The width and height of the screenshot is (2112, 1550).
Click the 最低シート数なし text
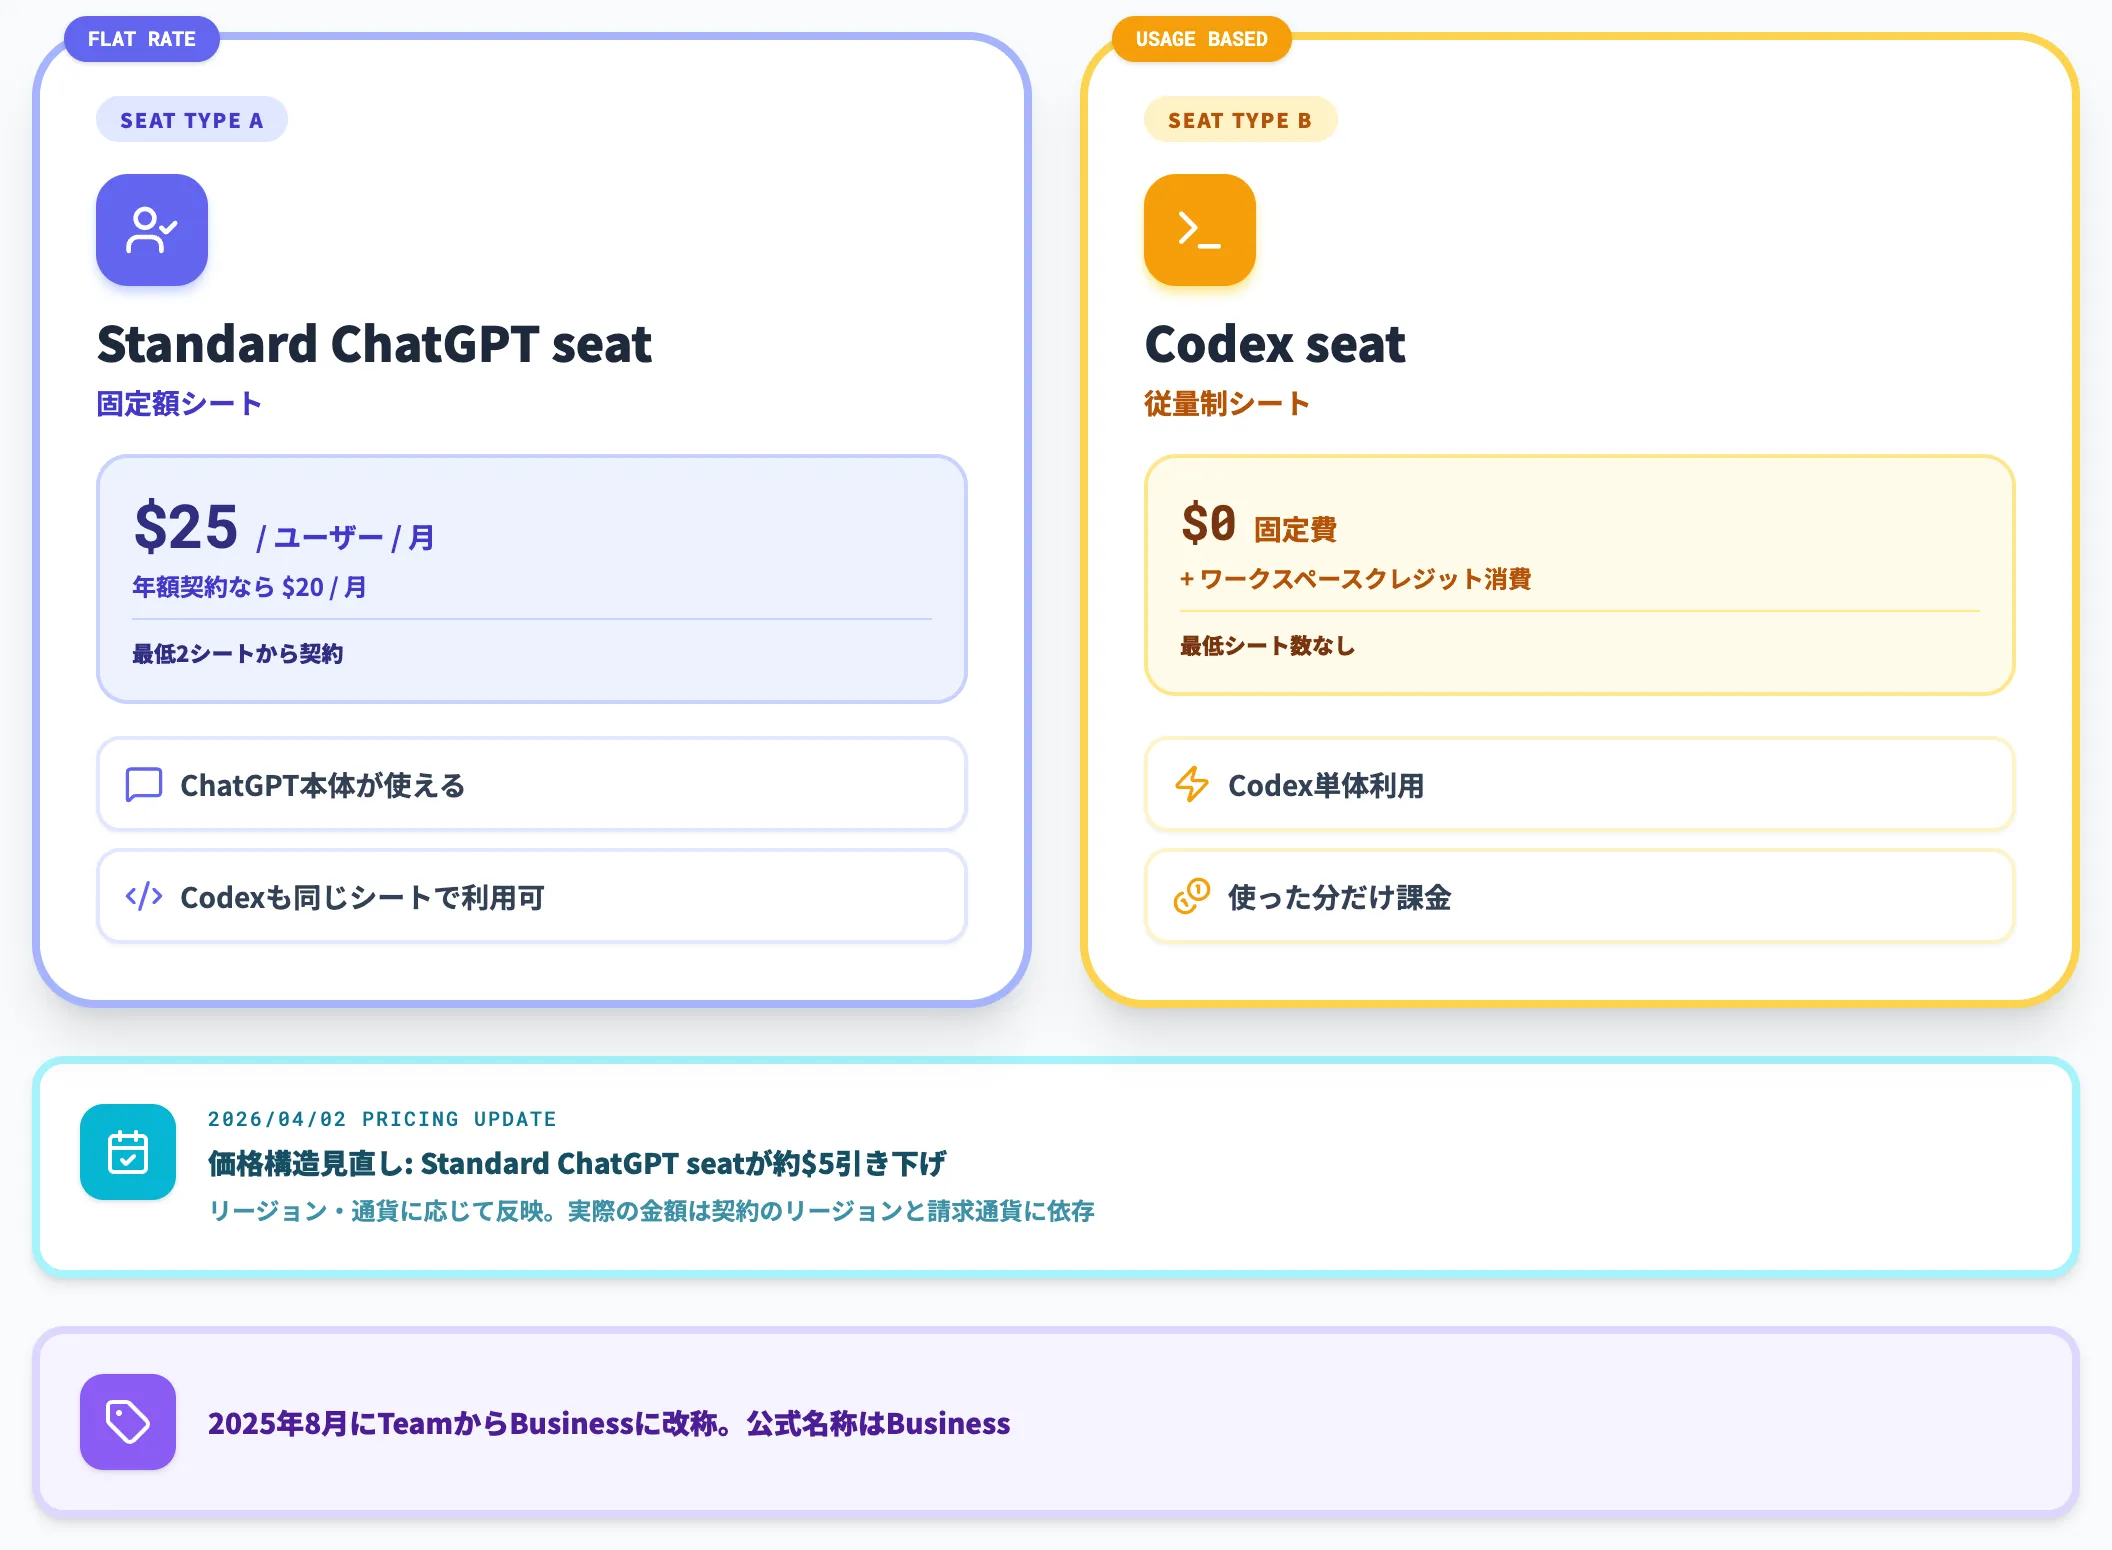click(1267, 646)
